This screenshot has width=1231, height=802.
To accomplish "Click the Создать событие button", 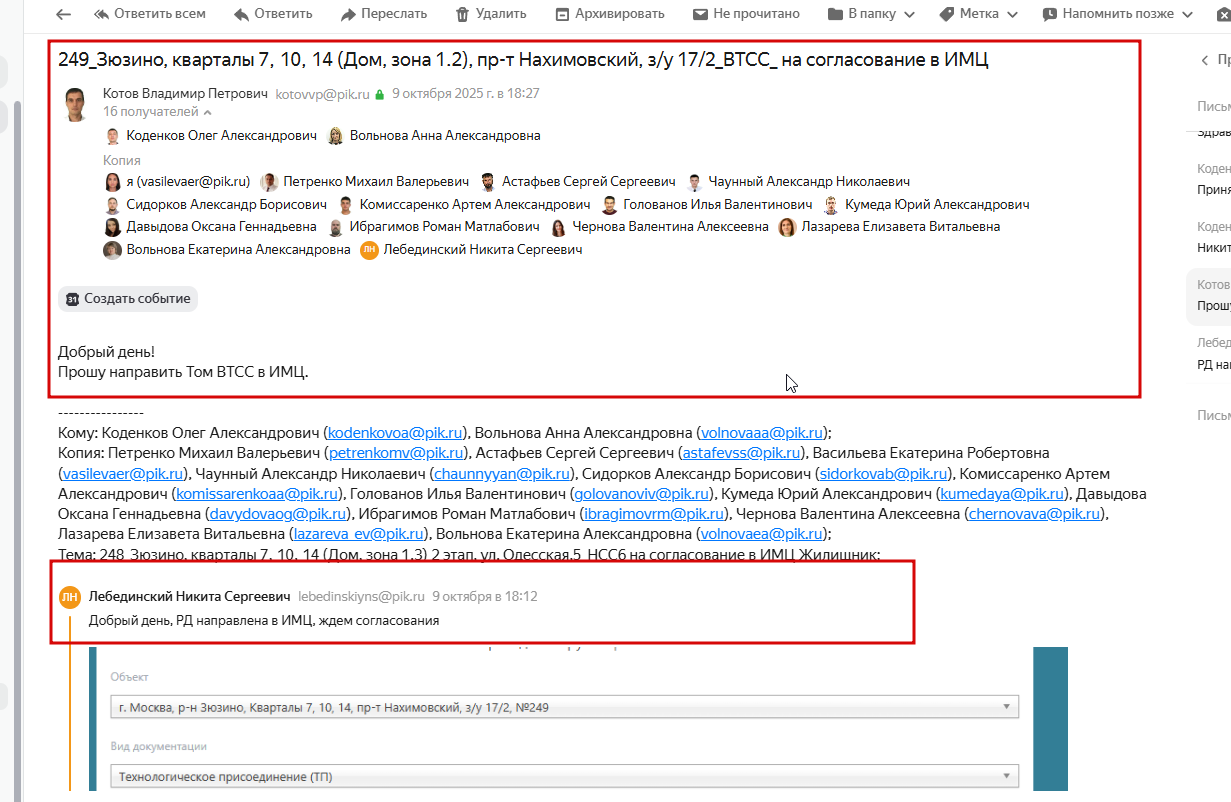I will point(128,299).
